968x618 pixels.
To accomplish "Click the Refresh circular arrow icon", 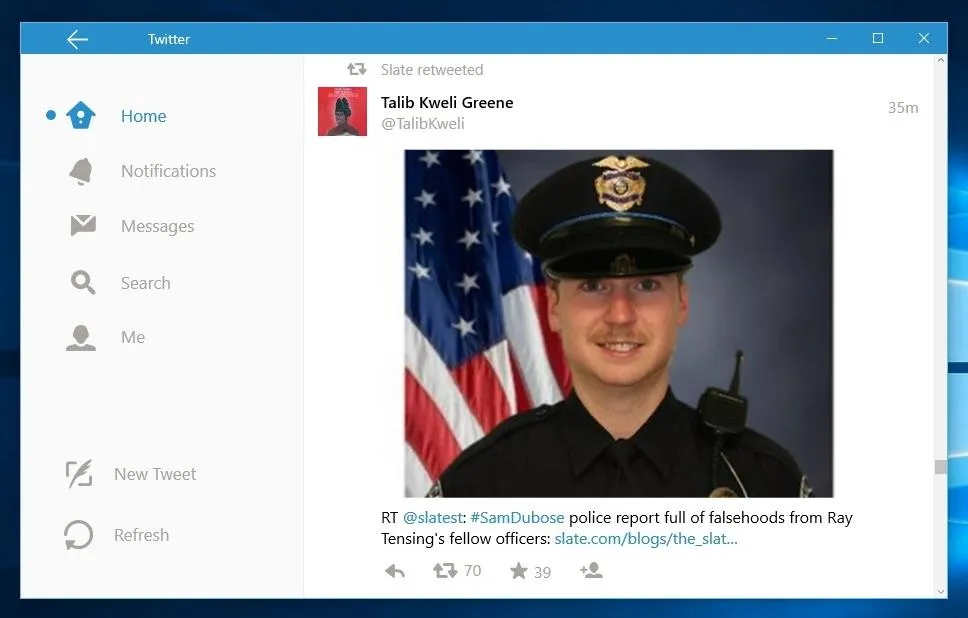I will 78,535.
